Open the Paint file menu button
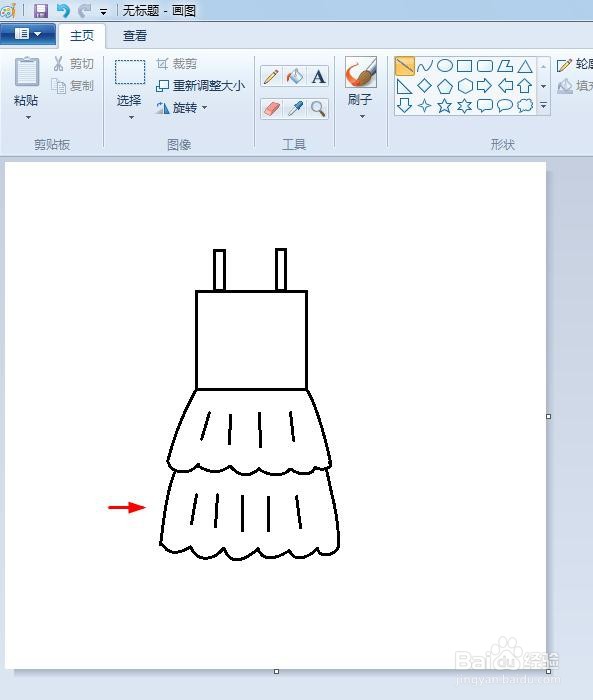The image size is (593, 700). pyautogui.click(x=28, y=34)
